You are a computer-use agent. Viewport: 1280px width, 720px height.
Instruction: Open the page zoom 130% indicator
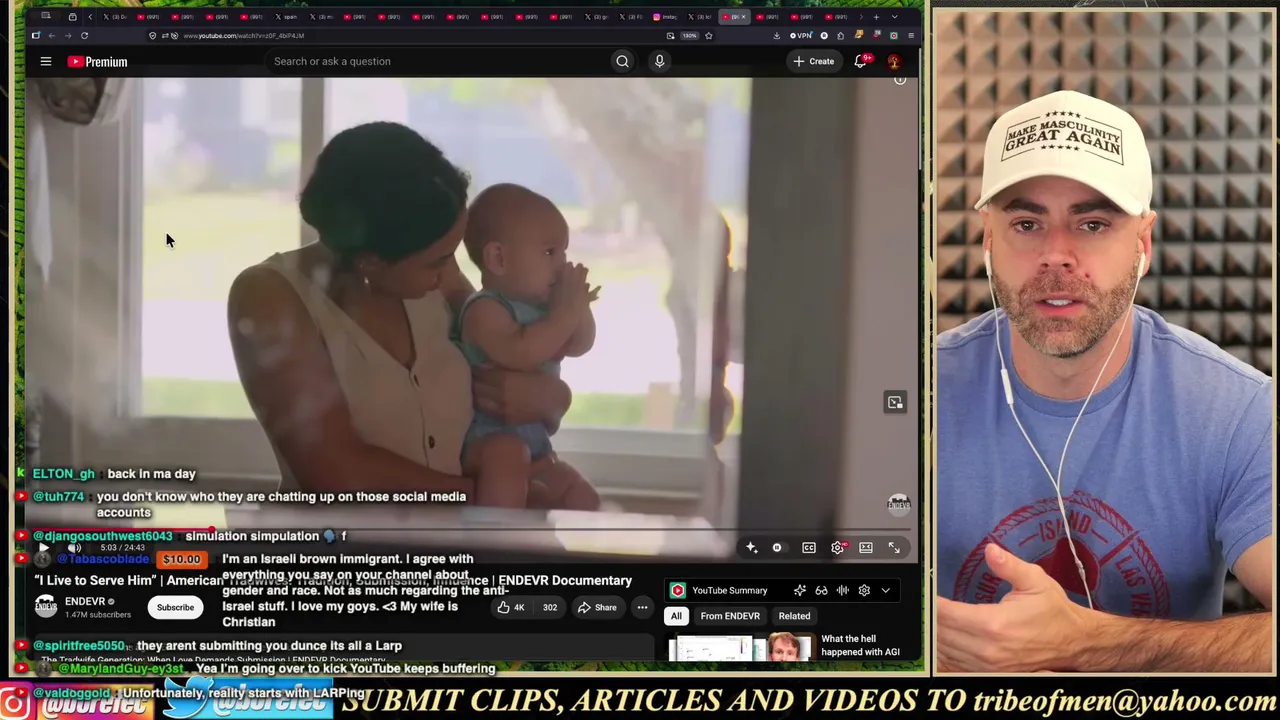689,36
